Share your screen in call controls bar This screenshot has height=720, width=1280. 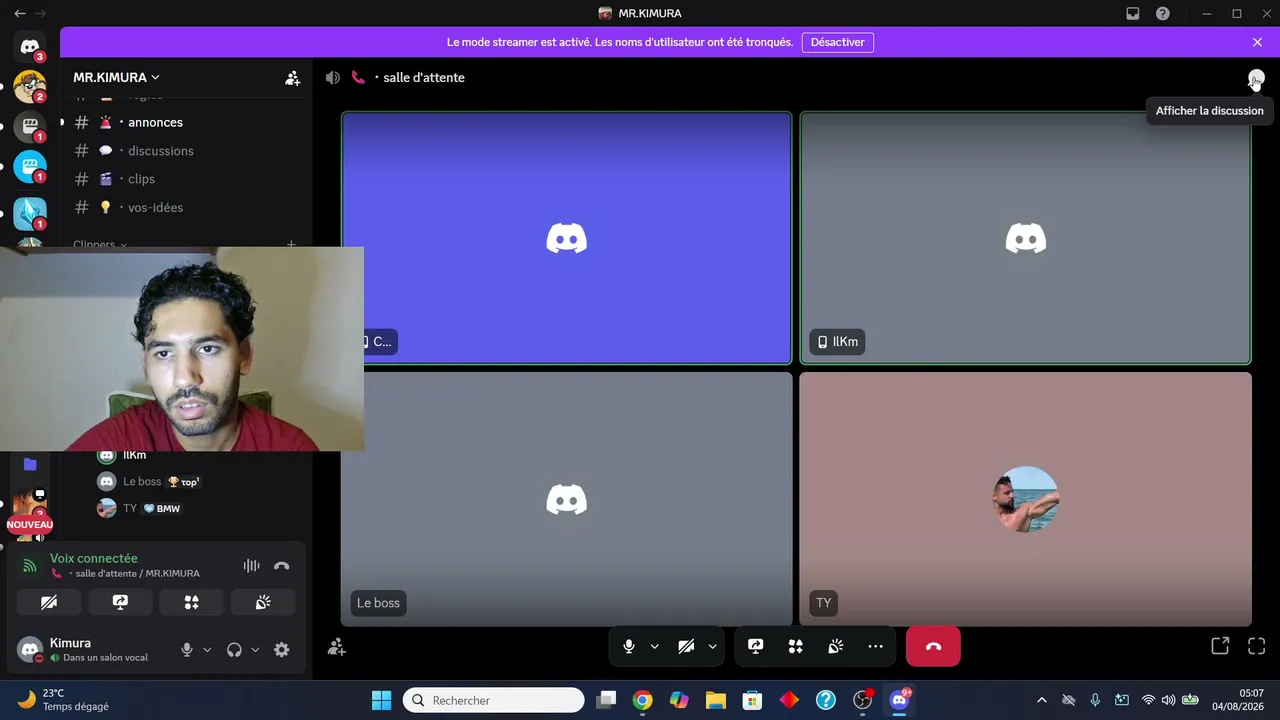pos(756,647)
